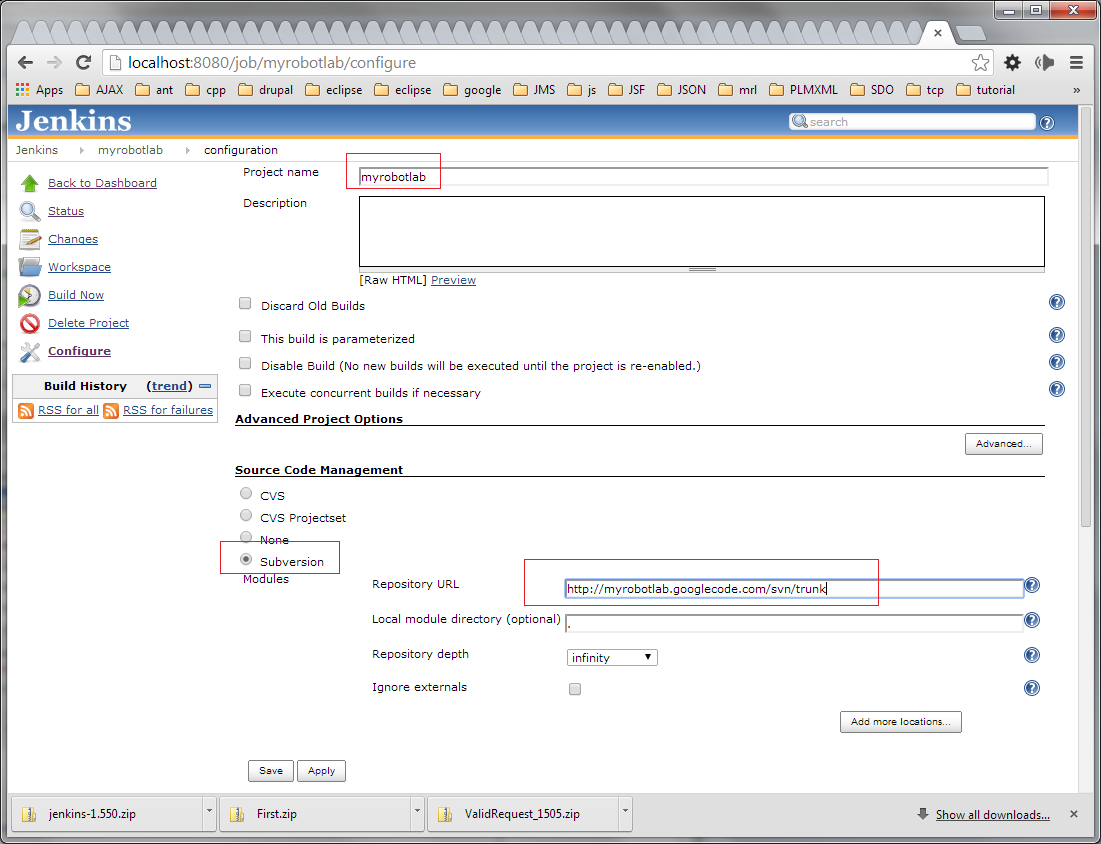
Task: Click the Status magnifier icon
Action: (29, 211)
